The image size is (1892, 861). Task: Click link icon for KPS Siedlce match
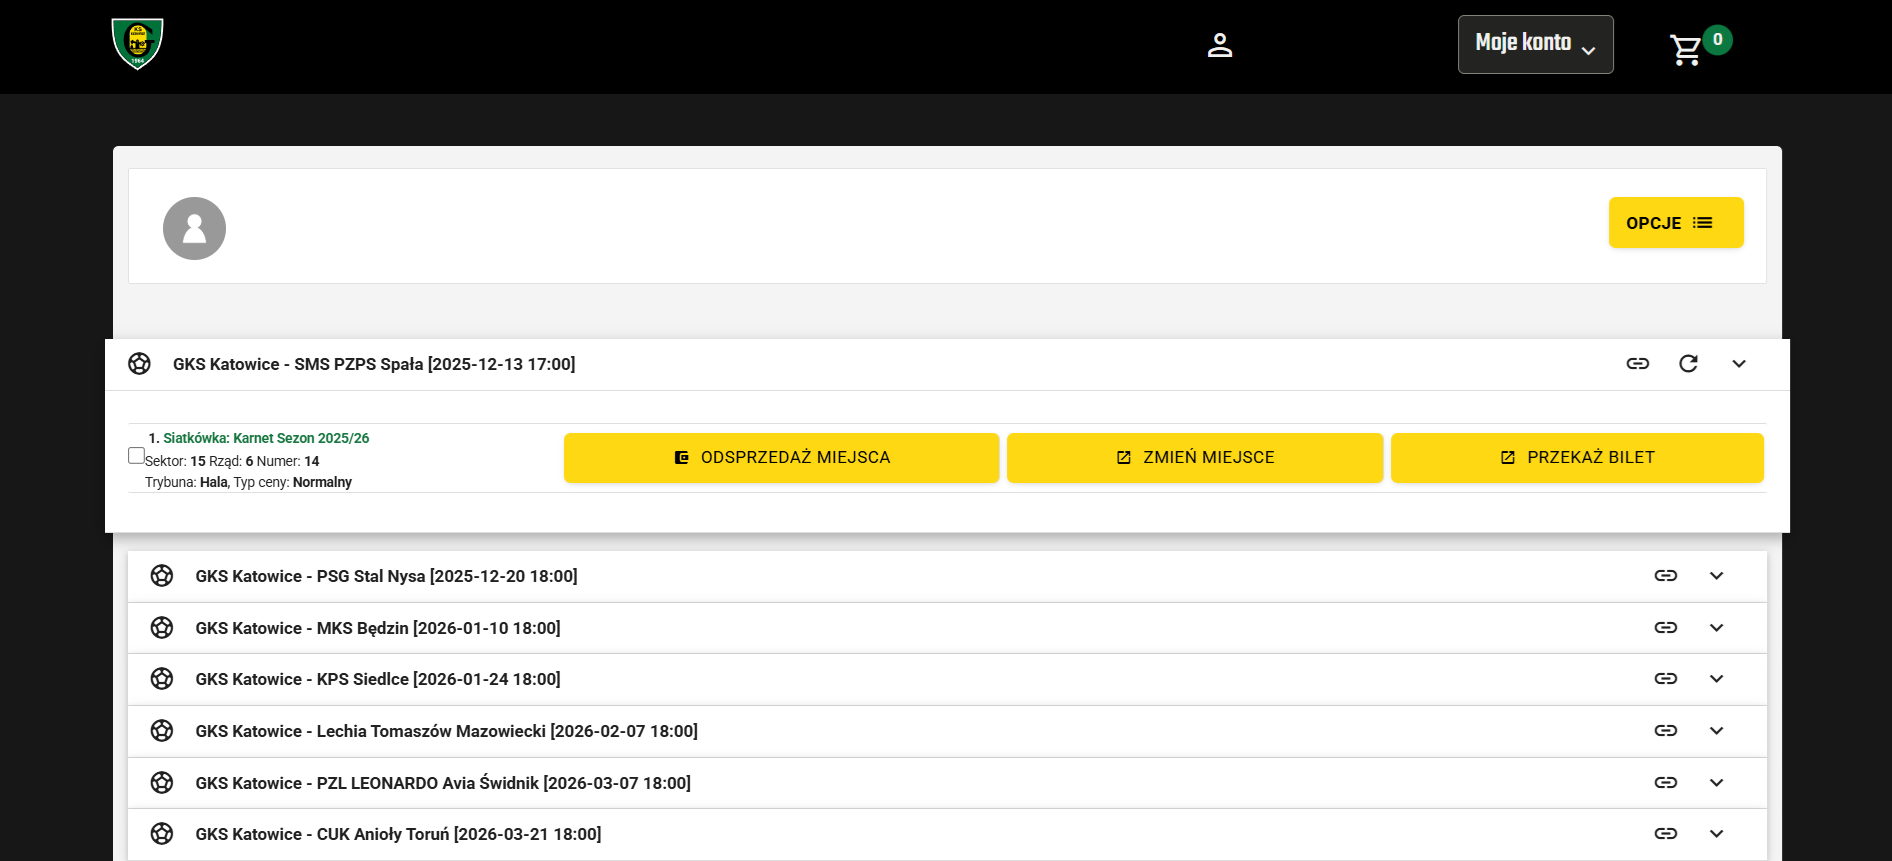tap(1665, 679)
